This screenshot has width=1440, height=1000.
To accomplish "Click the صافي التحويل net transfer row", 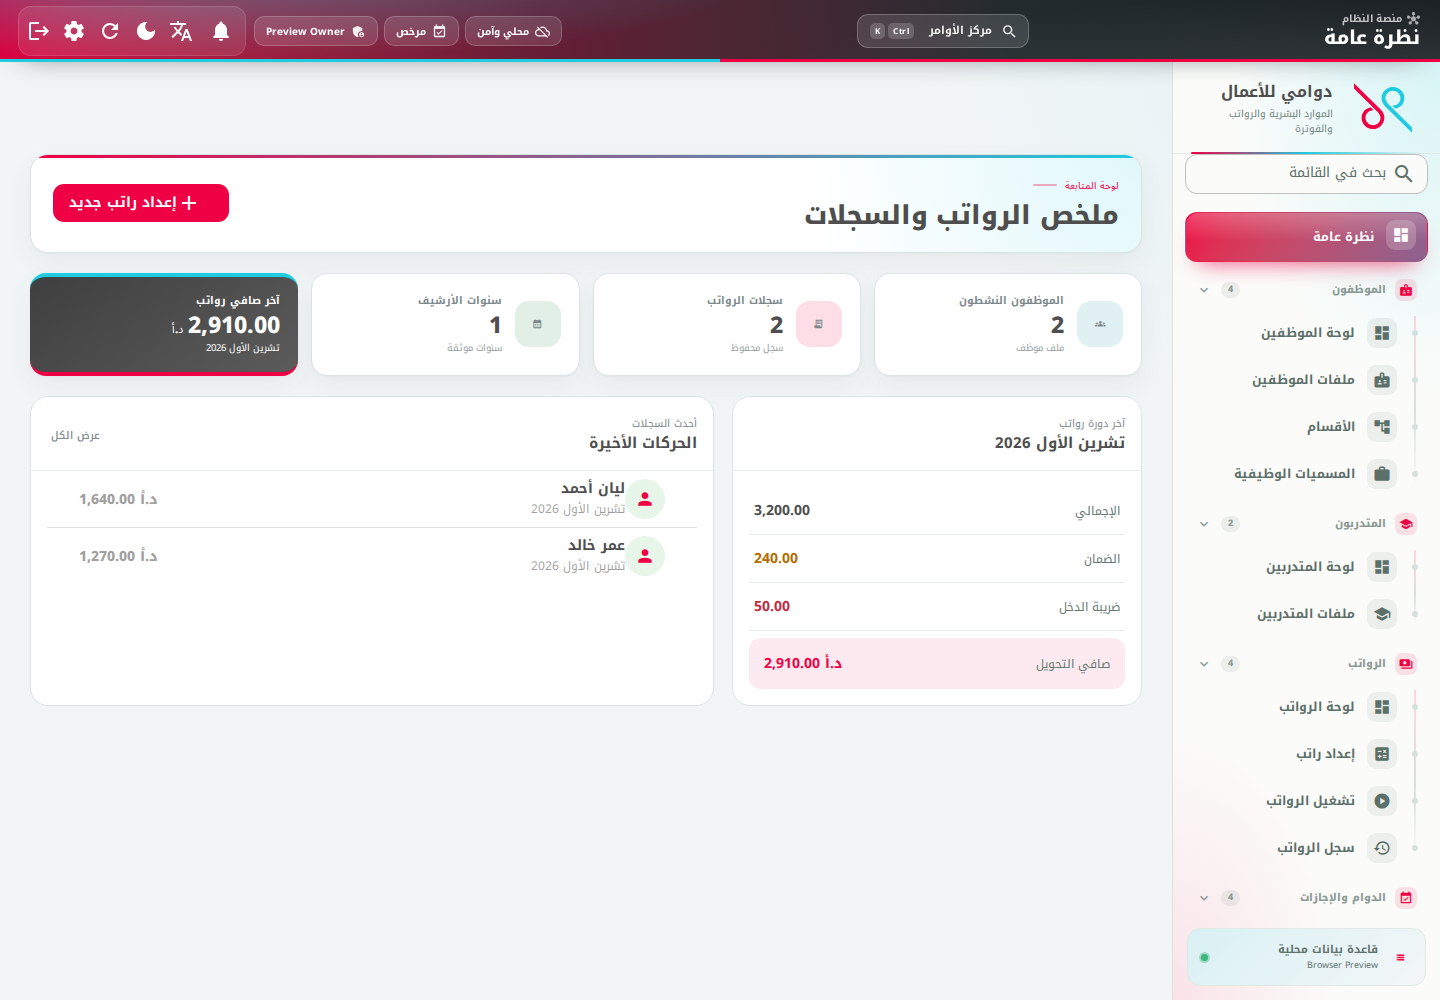I will click(937, 664).
